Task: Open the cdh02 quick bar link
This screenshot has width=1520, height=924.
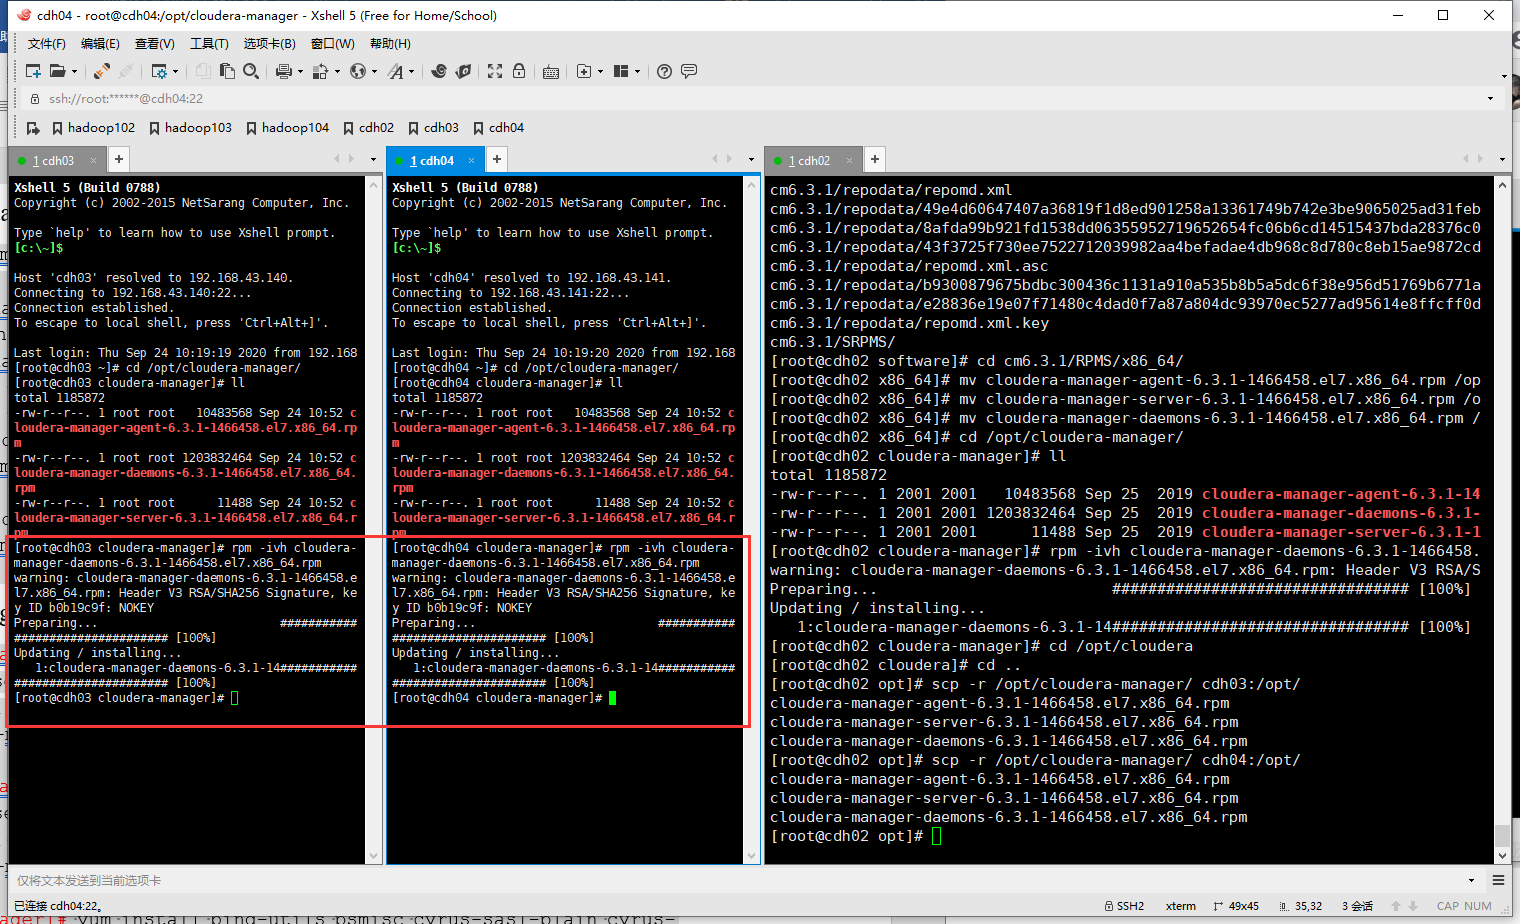Action: click(x=369, y=128)
